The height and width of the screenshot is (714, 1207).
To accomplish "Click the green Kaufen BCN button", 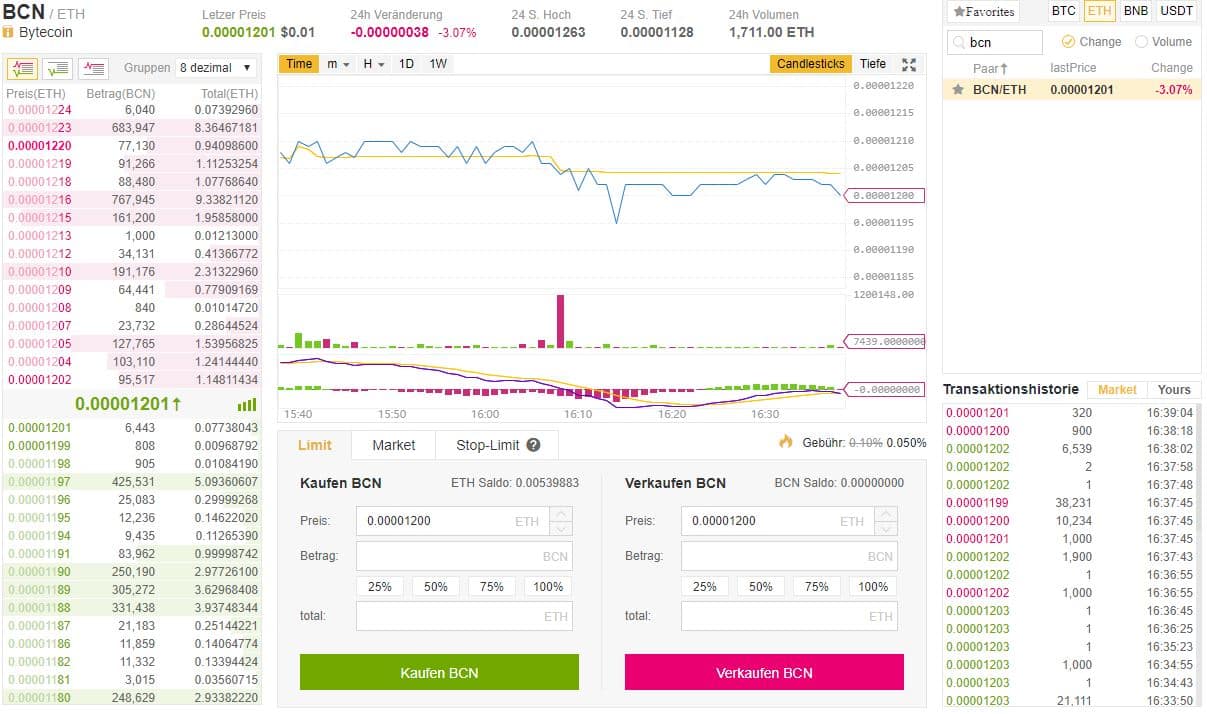I will (x=439, y=672).
